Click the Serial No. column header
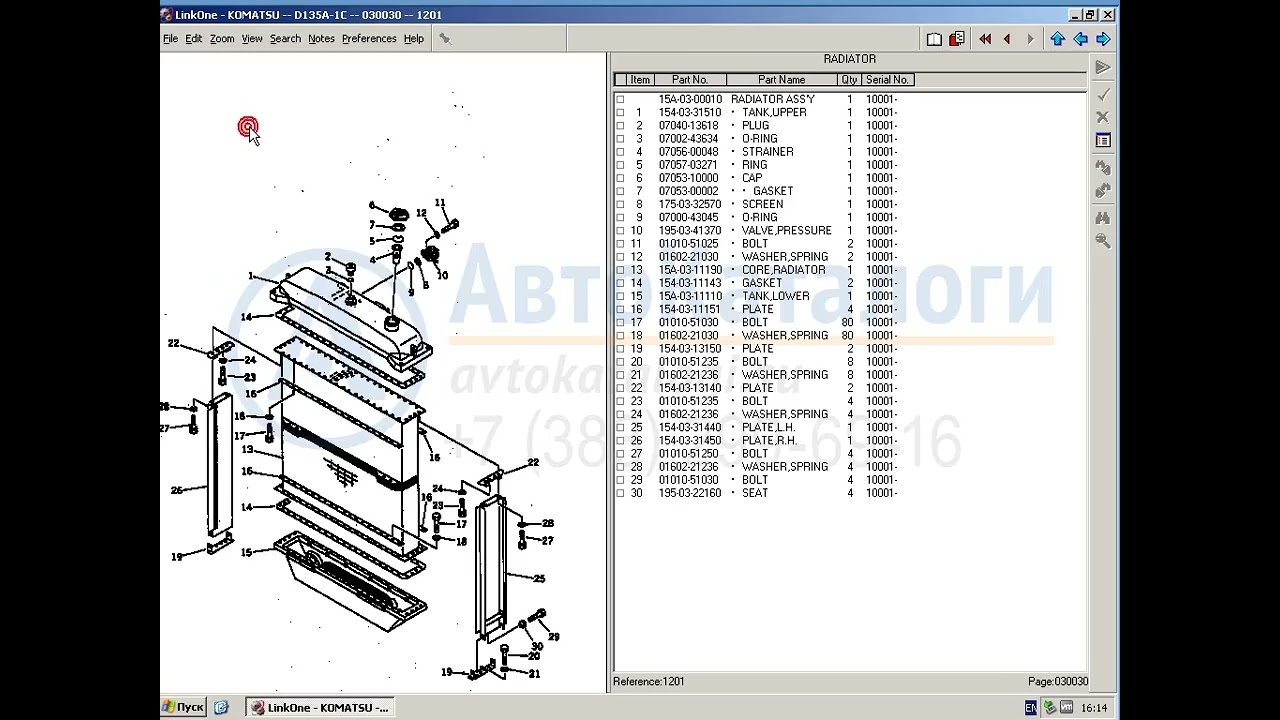The image size is (1280, 720). click(887, 80)
